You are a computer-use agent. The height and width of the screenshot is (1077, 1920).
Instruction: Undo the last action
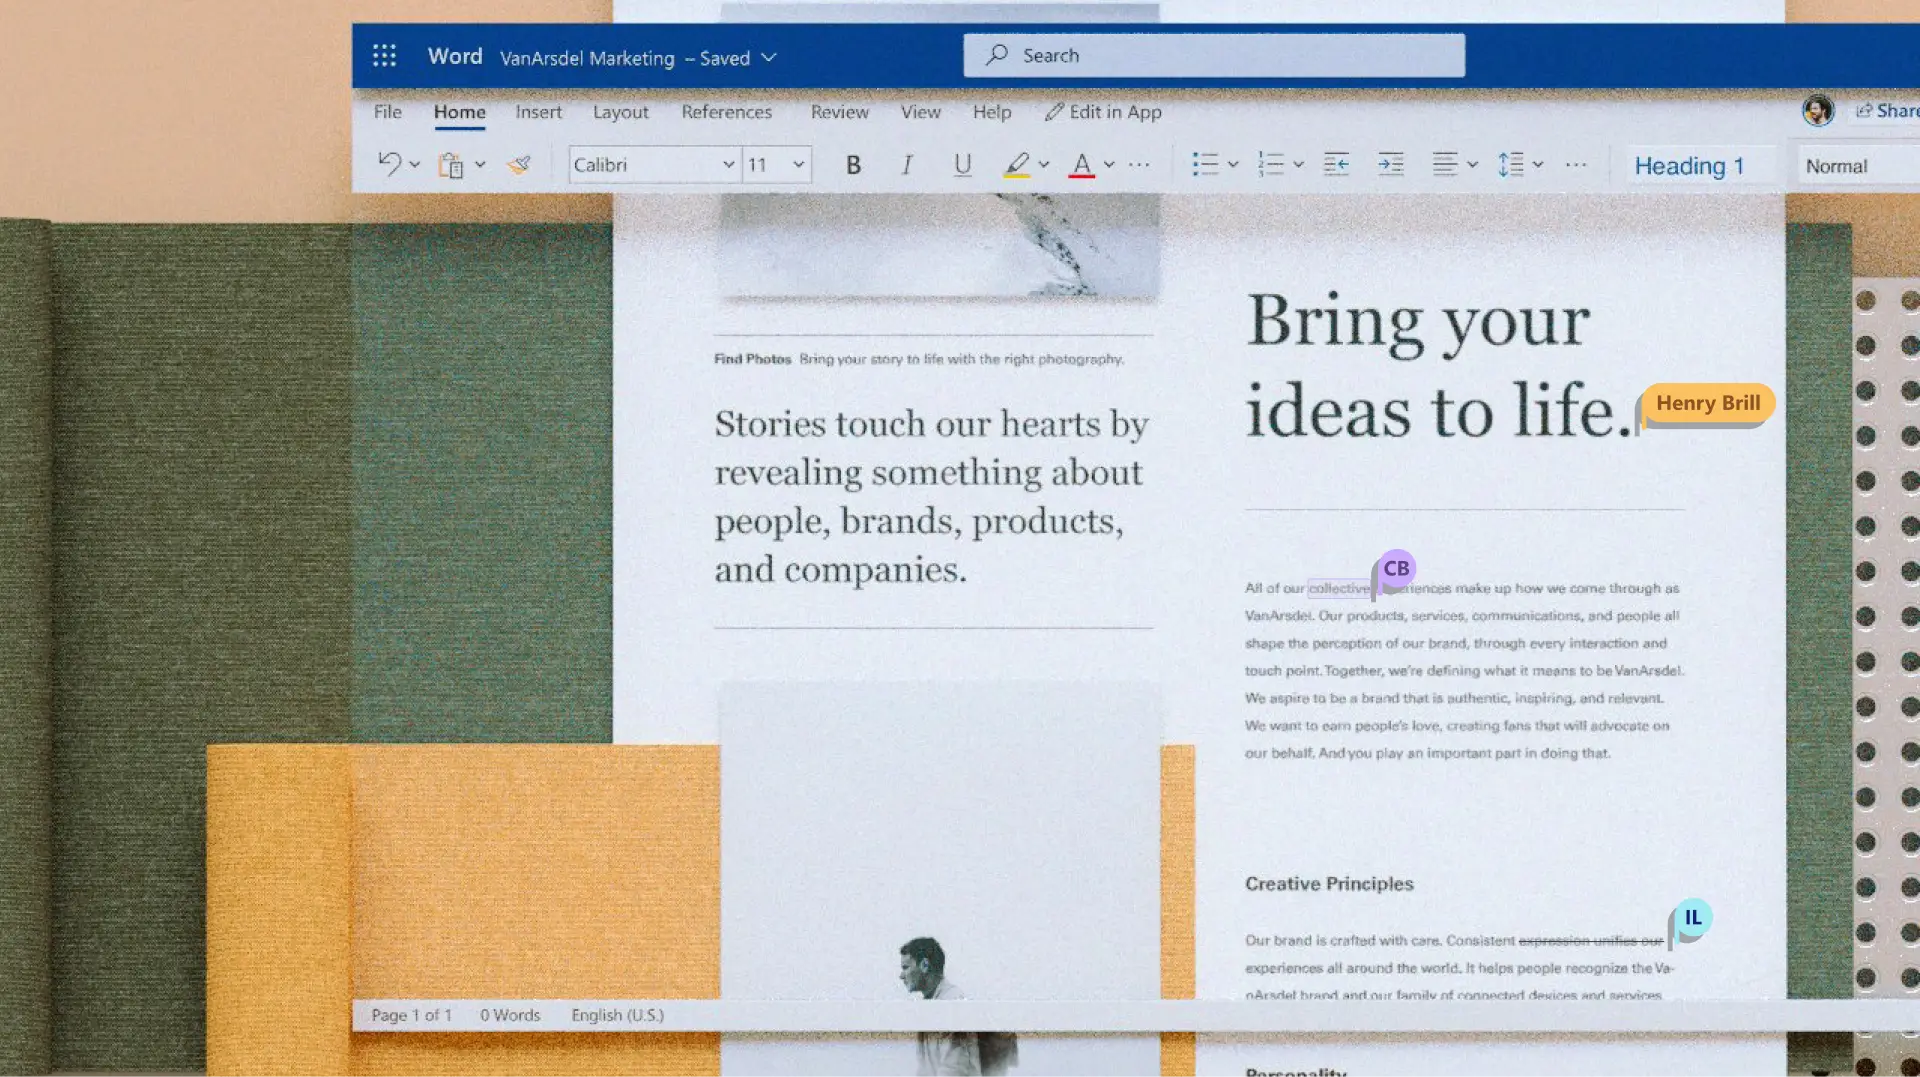[x=390, y=164]
